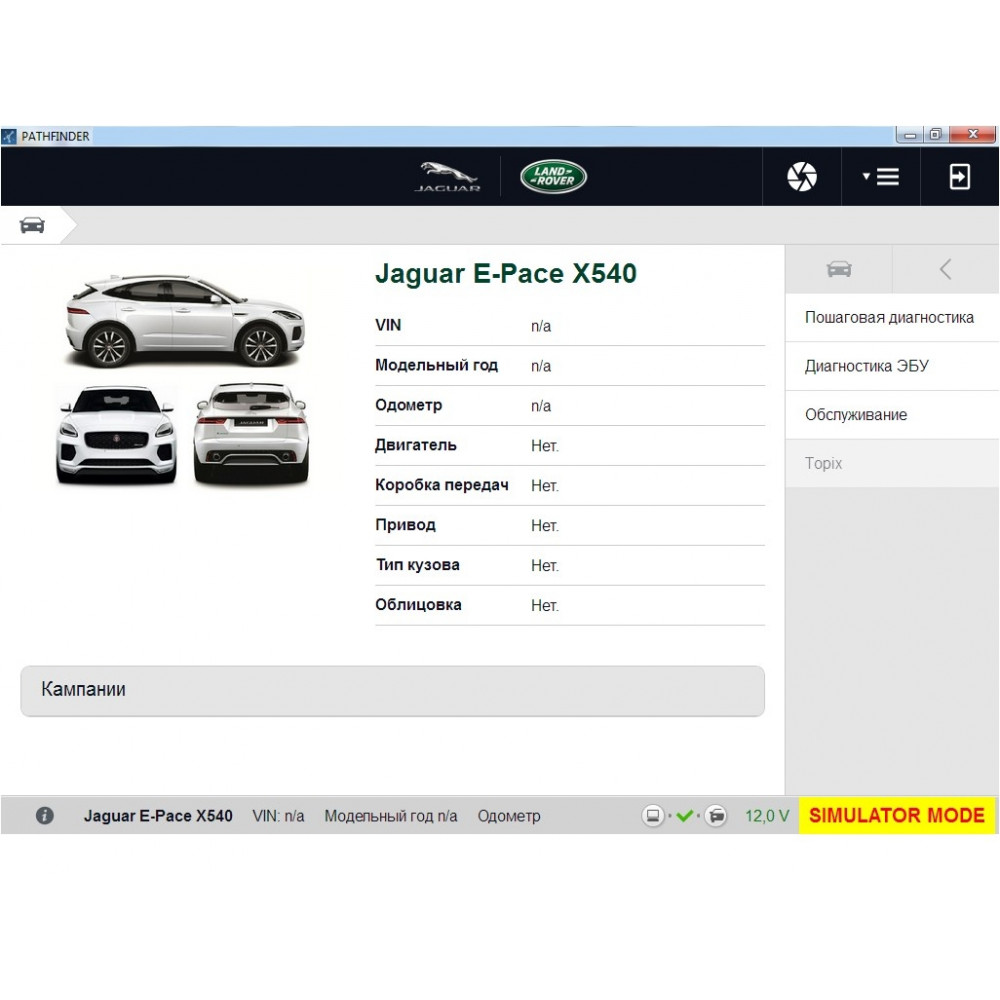The width and height of the screenshot is (1000, 1000).
Task: Click the rear-view E-Pace image
Action: click(251, 436)
